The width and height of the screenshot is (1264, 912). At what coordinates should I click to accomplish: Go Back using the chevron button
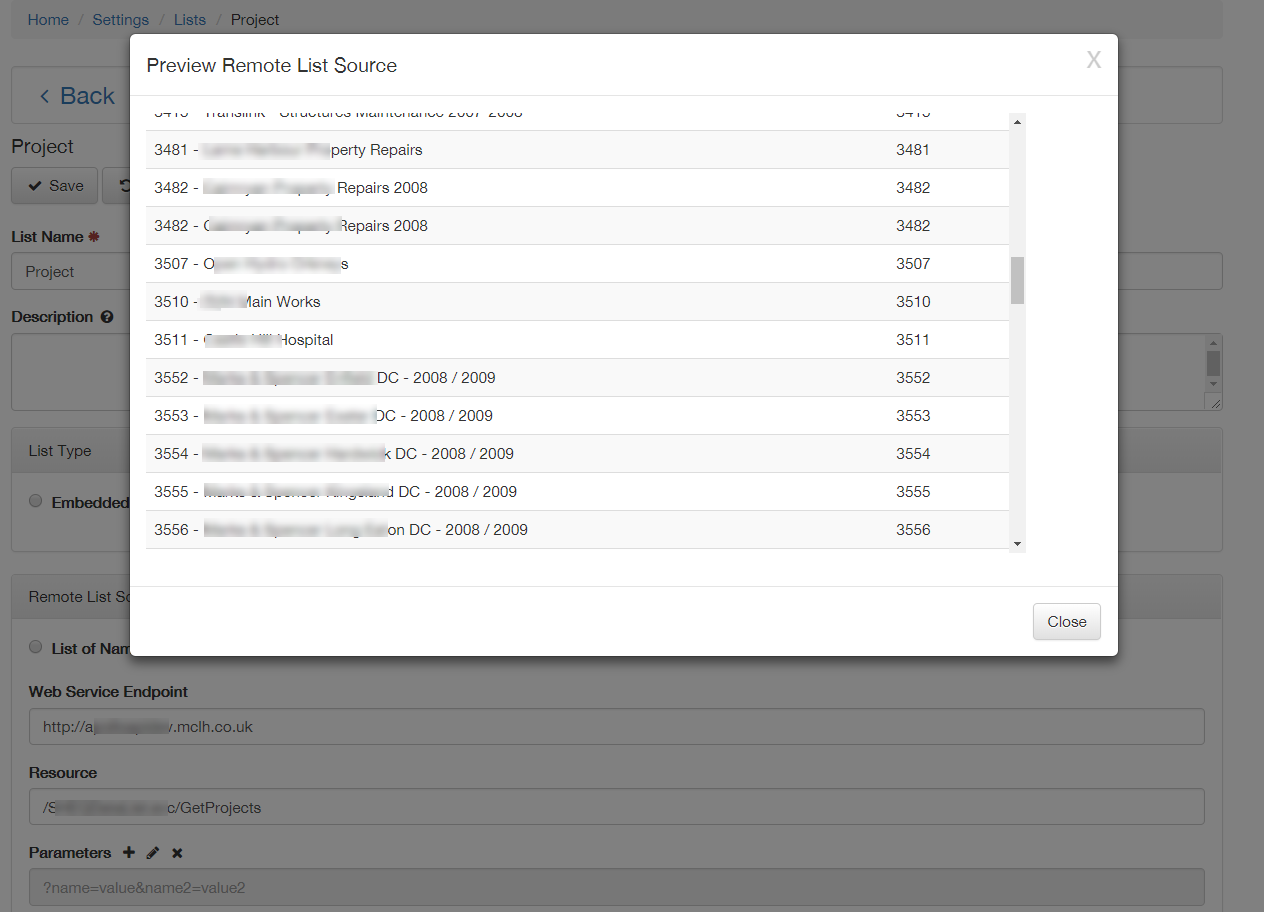pyautogui.click(x=76, y=96)
